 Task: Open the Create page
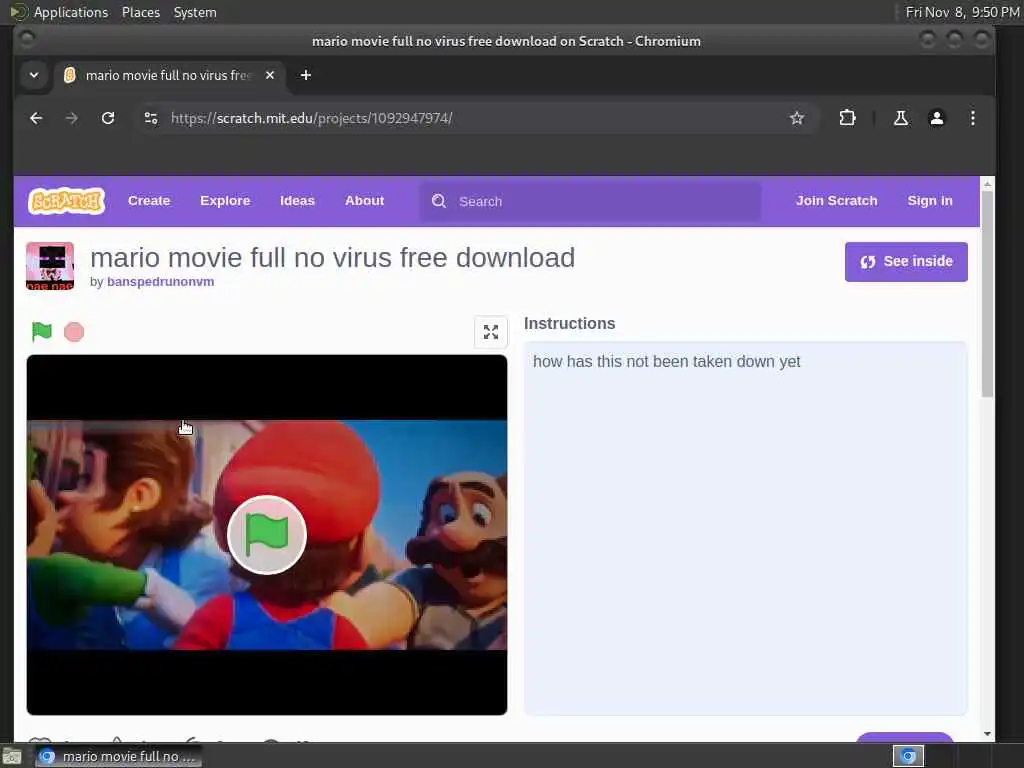tap(149, 201)
